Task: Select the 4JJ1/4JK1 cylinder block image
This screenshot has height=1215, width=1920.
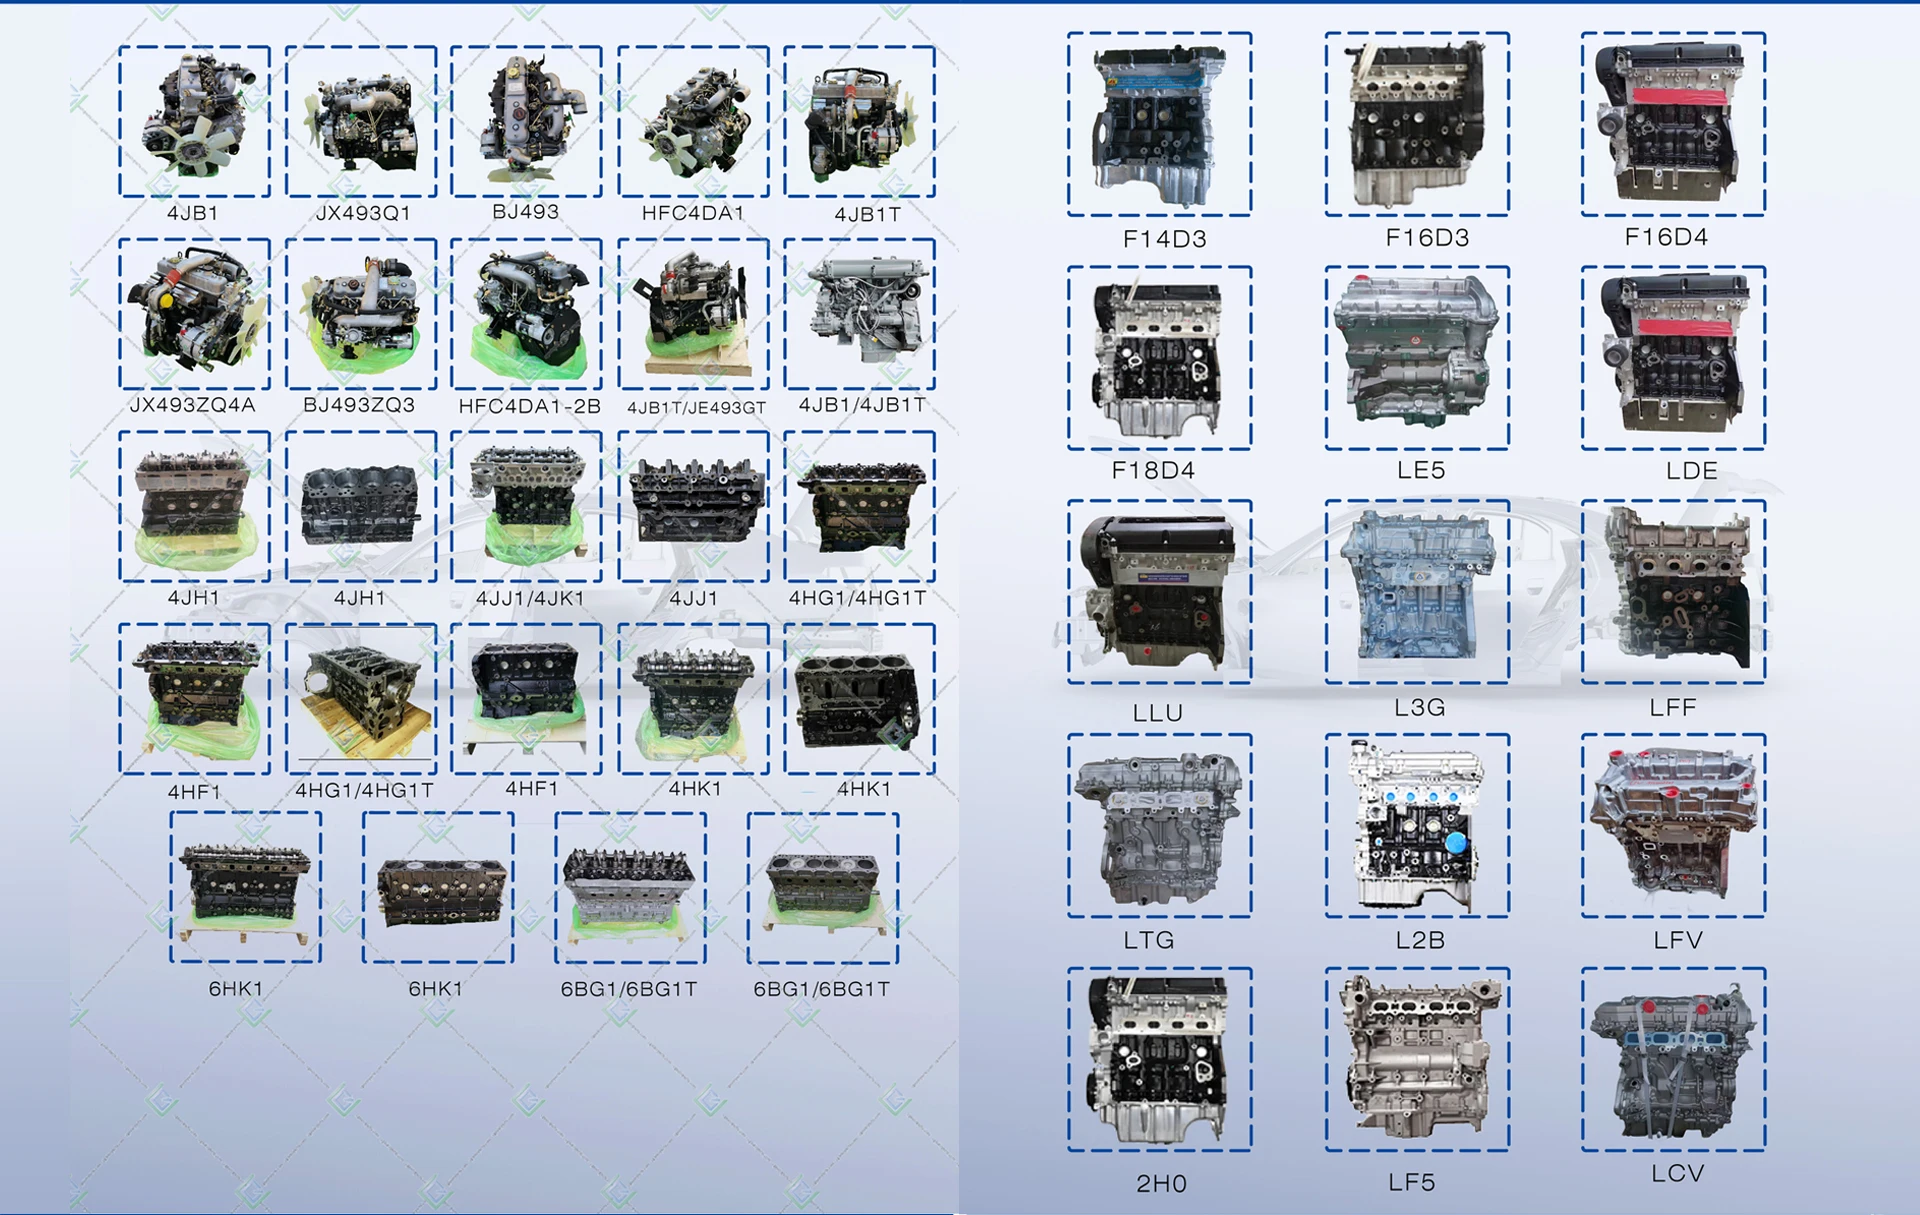Action: 526,506
